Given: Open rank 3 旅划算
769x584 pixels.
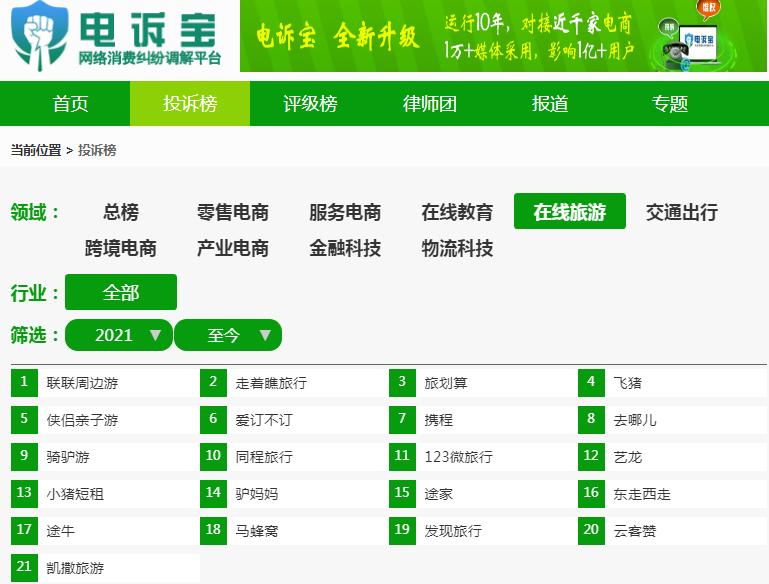Looking at the screenshot, I should pos(483,383).
